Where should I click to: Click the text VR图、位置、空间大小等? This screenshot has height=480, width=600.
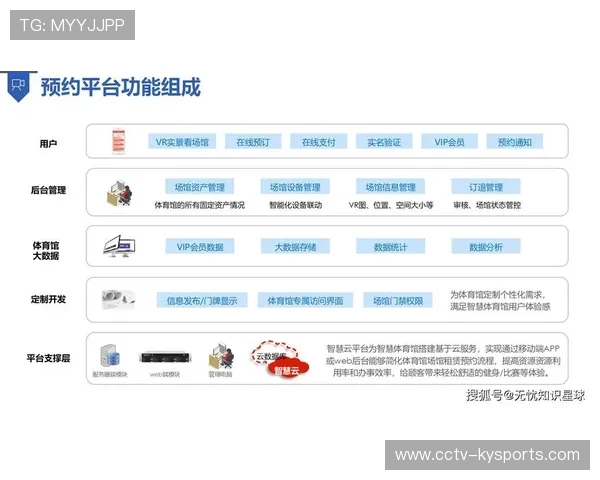(x=391, y=205)
